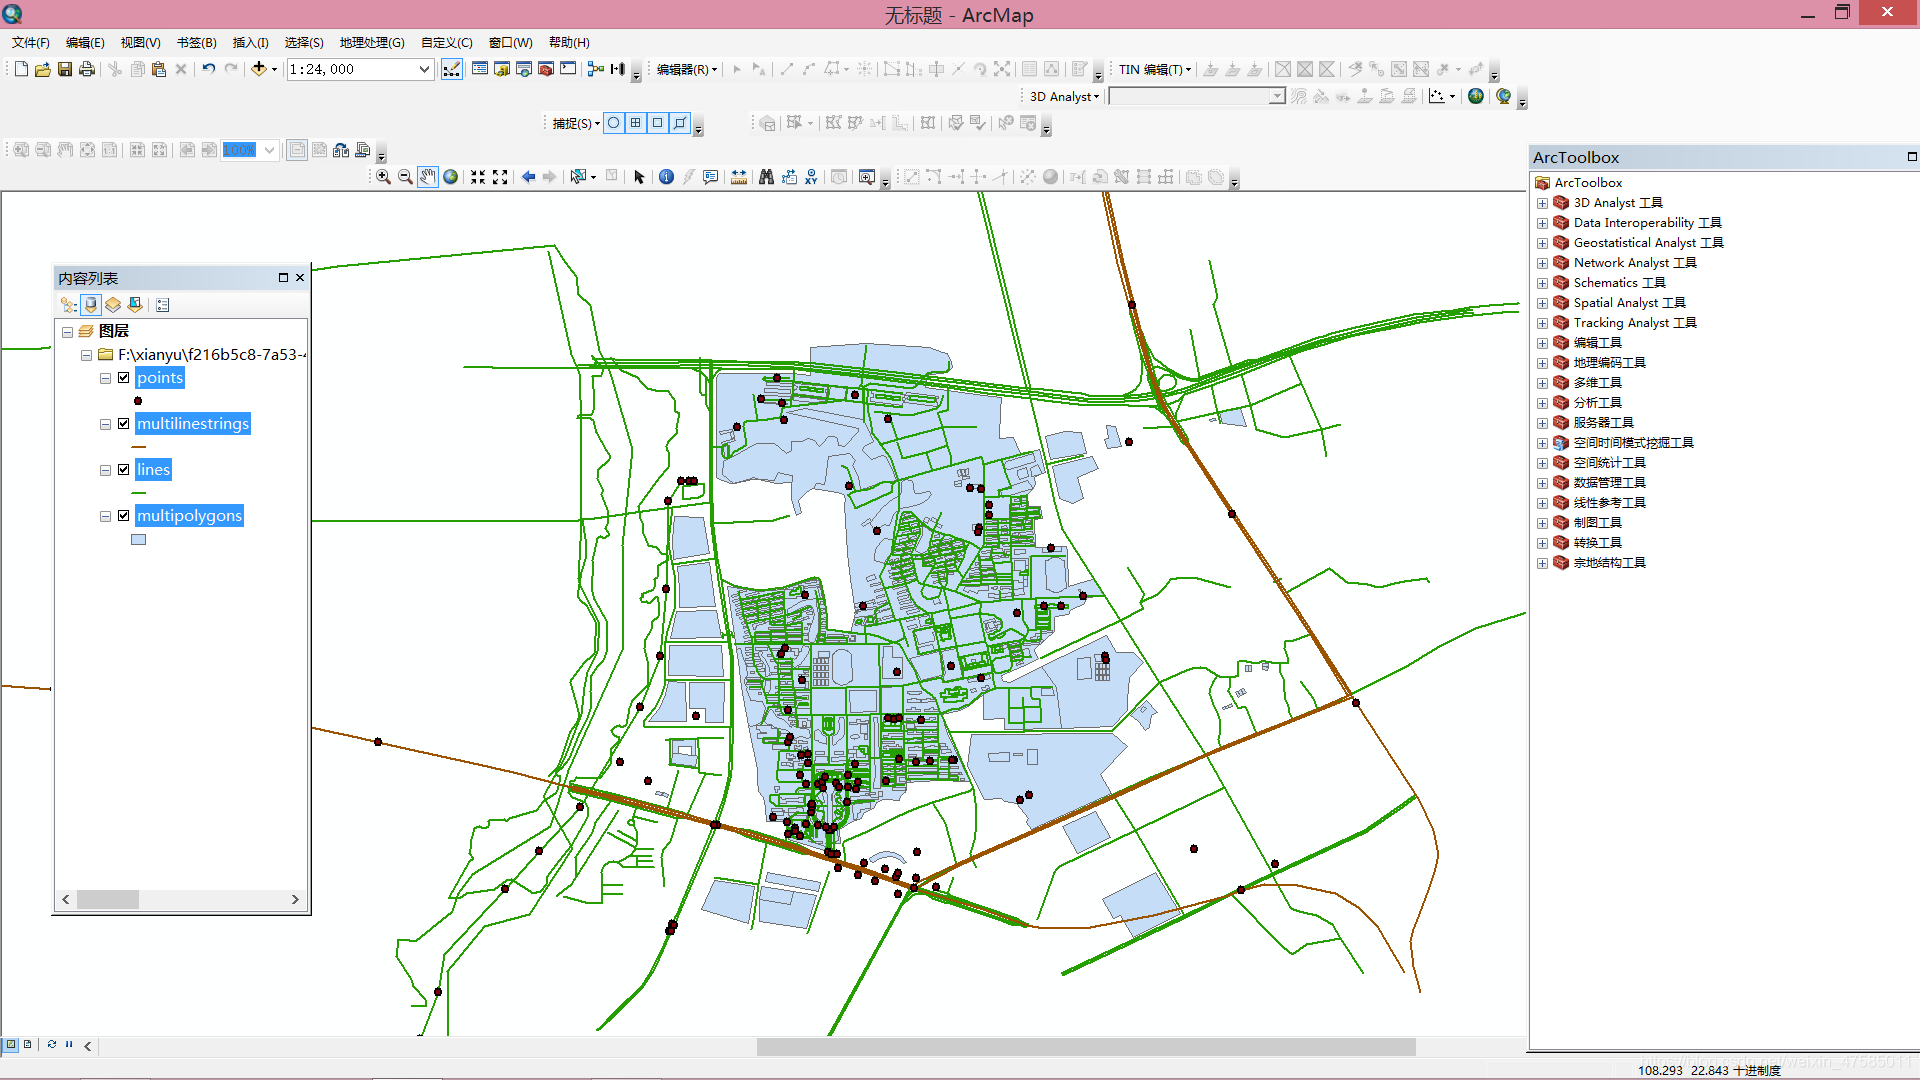Screen dimensions: 1920x1080
Task: Click the Add Data button
Action: 259,69
